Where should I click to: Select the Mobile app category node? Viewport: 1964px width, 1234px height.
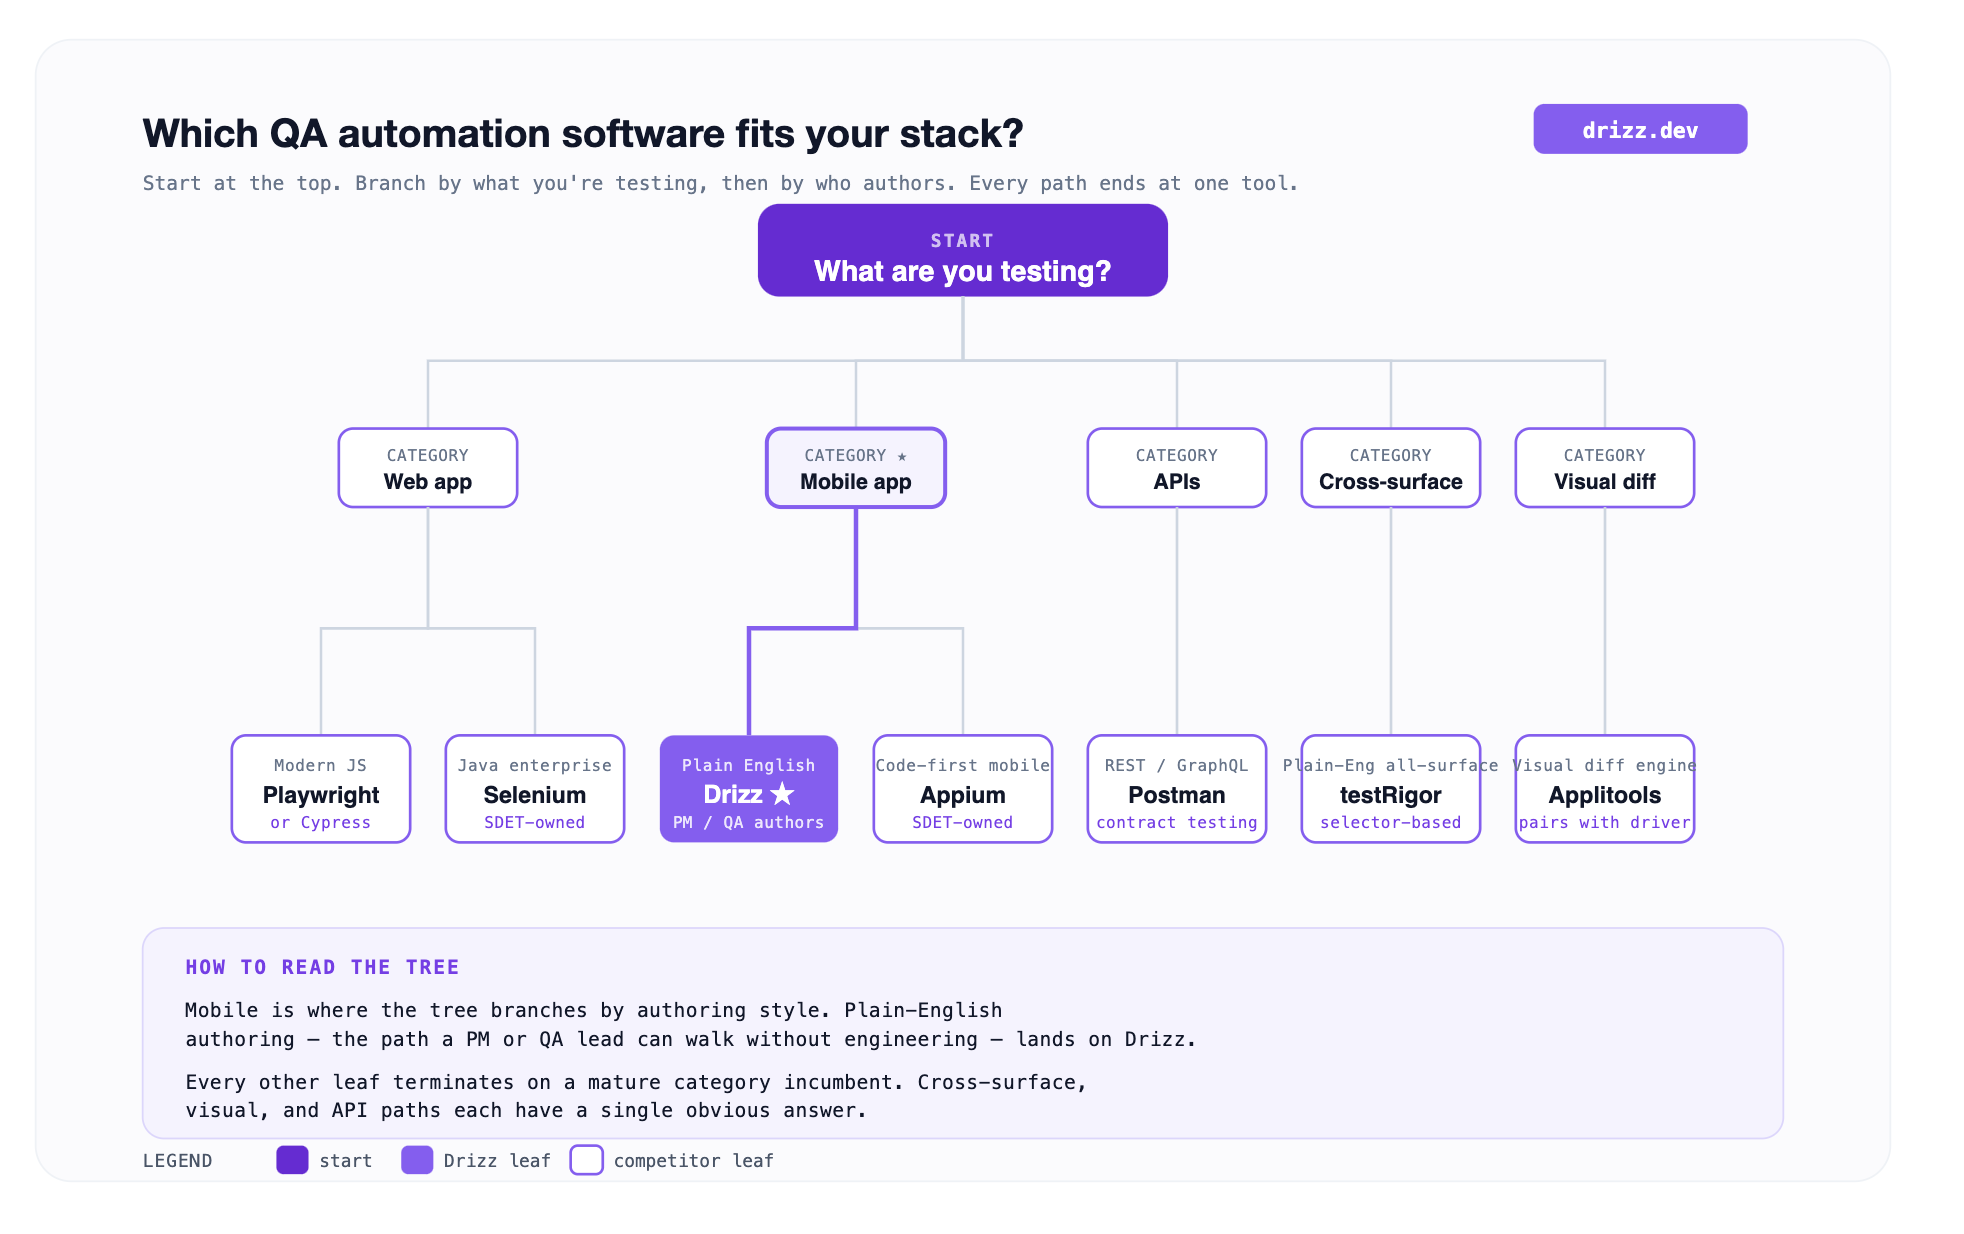pyautogui.click(x=856, y=468)
